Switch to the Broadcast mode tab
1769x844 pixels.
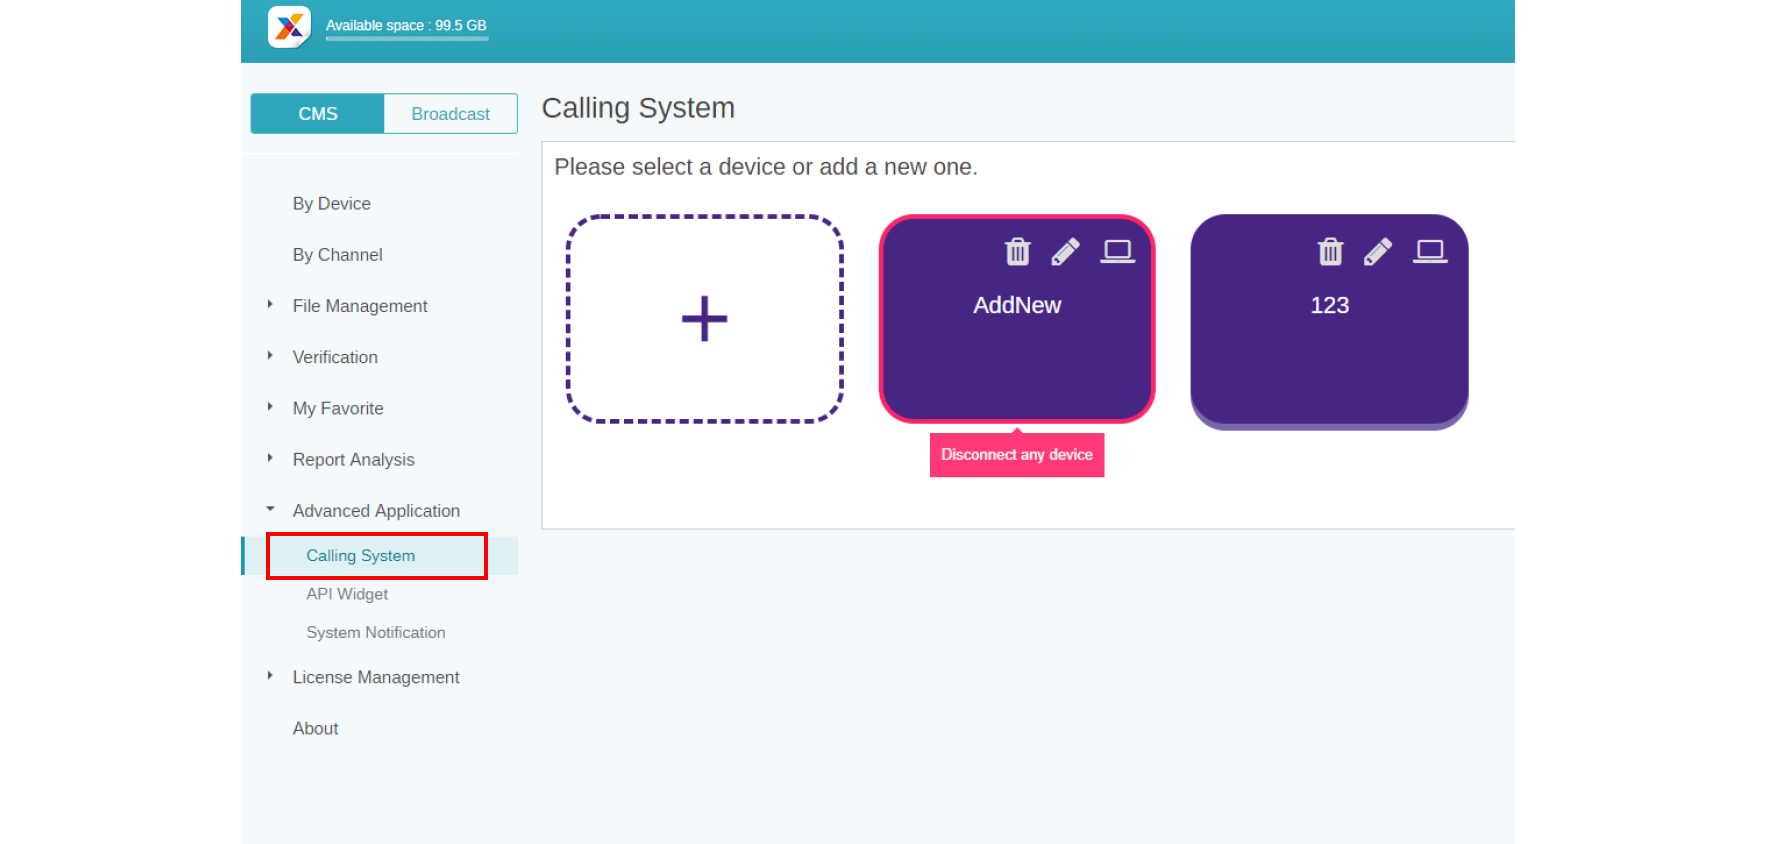450,114
